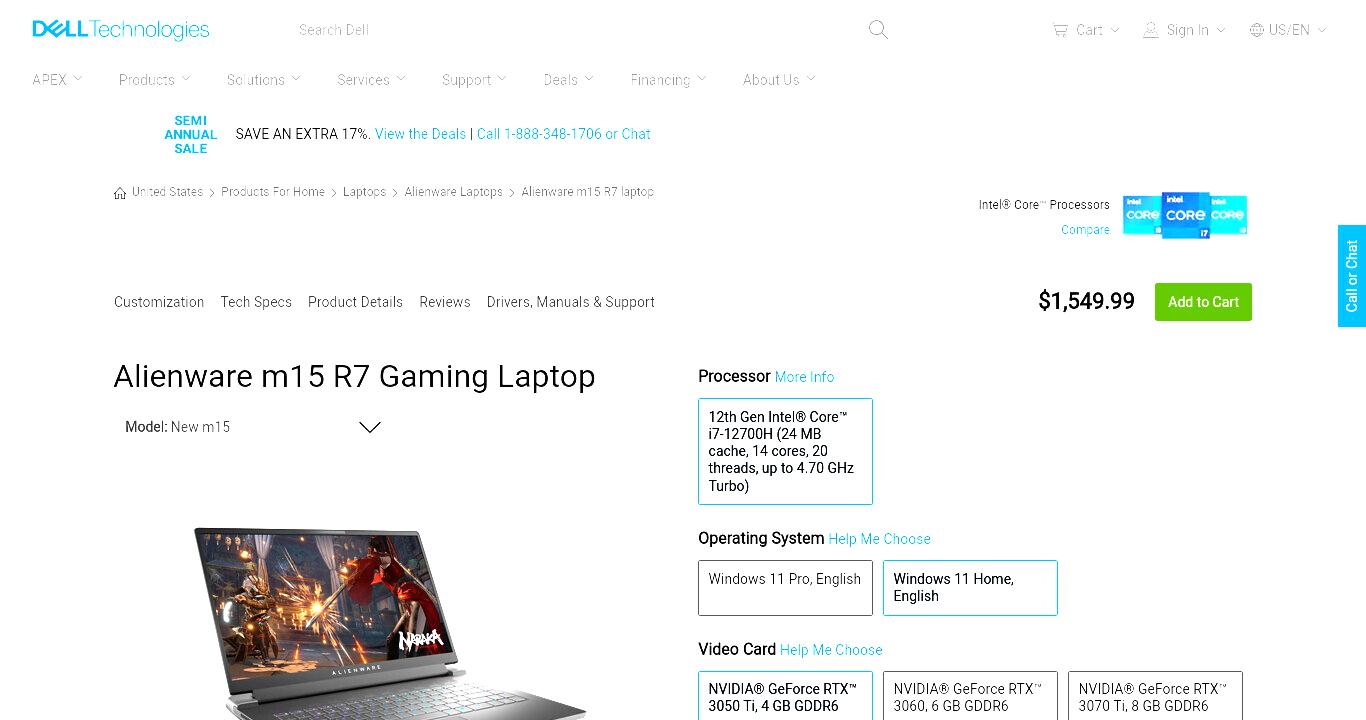The width and height of the screenshot is (1366, 720).
Task: Select Windows 11 Home, English option
Action: click(x=970, y=588)
